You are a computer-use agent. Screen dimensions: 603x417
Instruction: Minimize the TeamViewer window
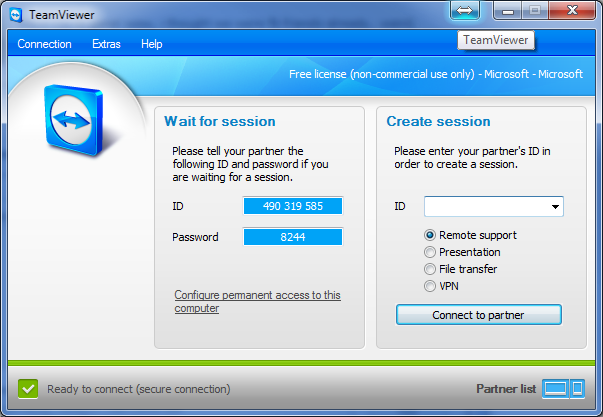tap(510, 11)
